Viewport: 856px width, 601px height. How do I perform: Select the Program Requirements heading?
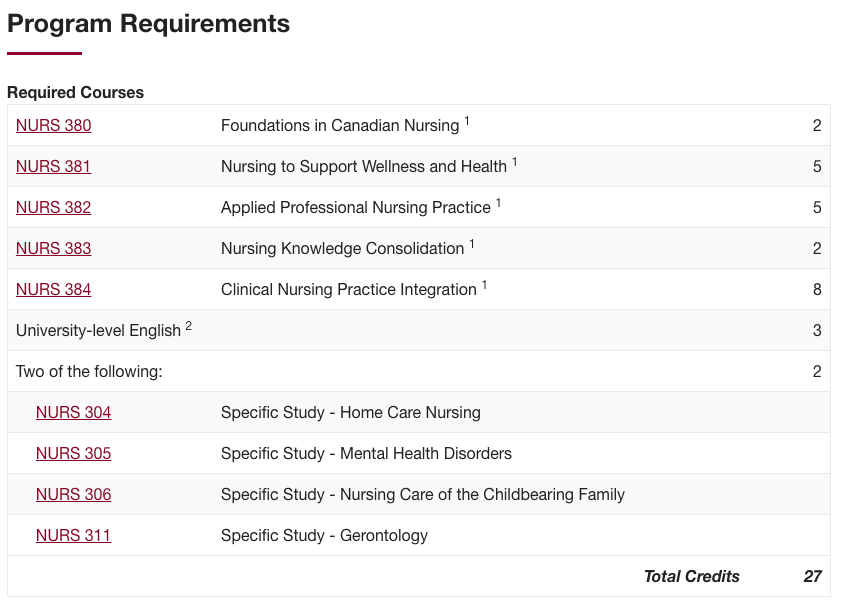[x=148, y=23]
